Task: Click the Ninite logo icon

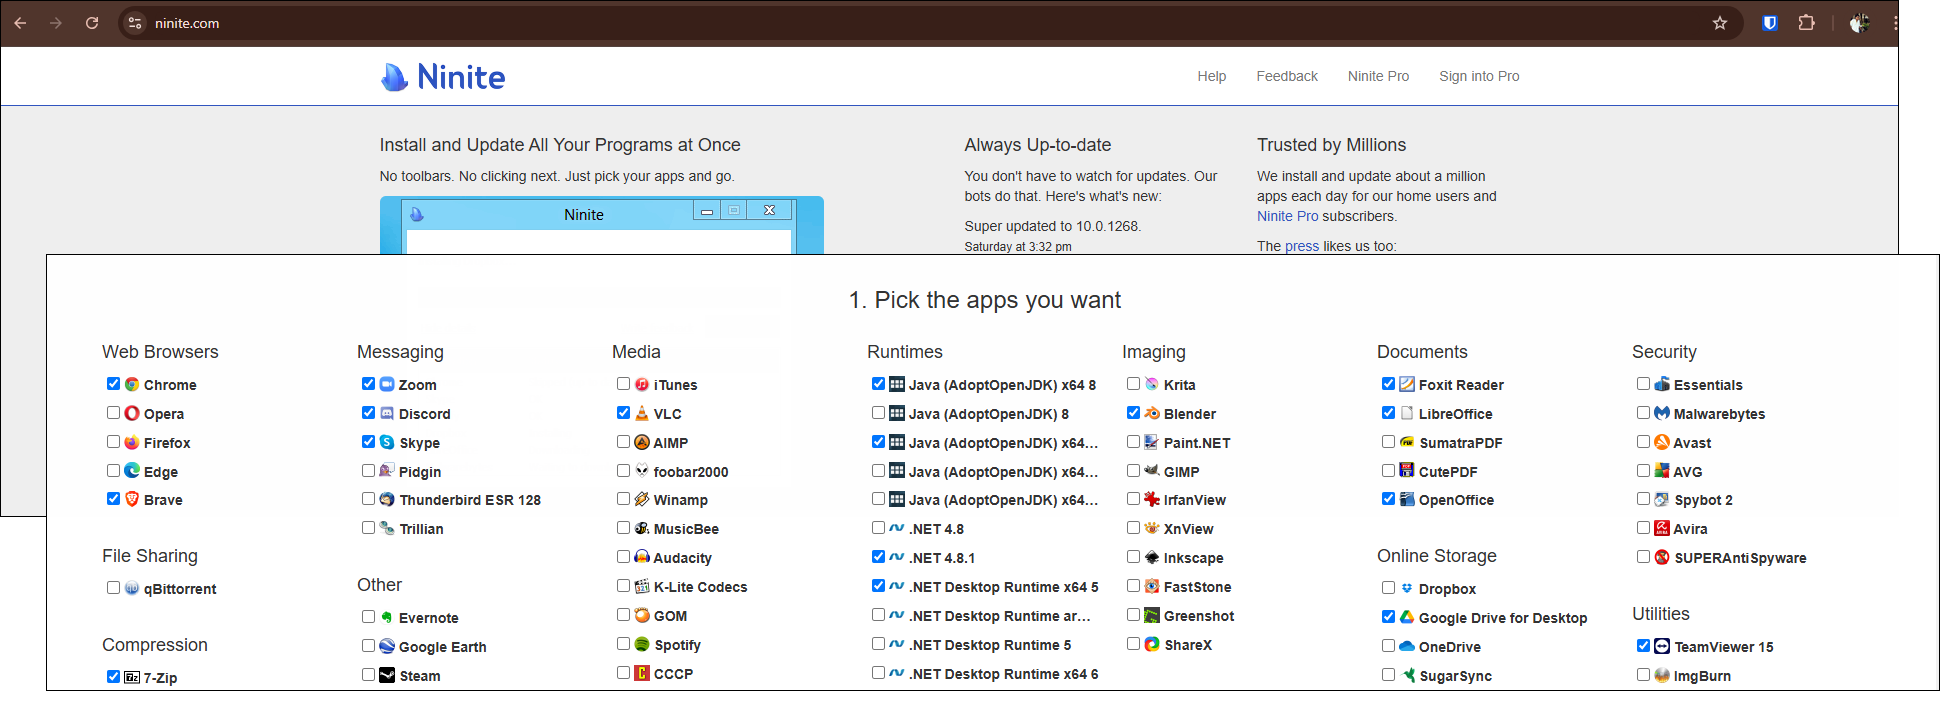Action: point(395,77)
